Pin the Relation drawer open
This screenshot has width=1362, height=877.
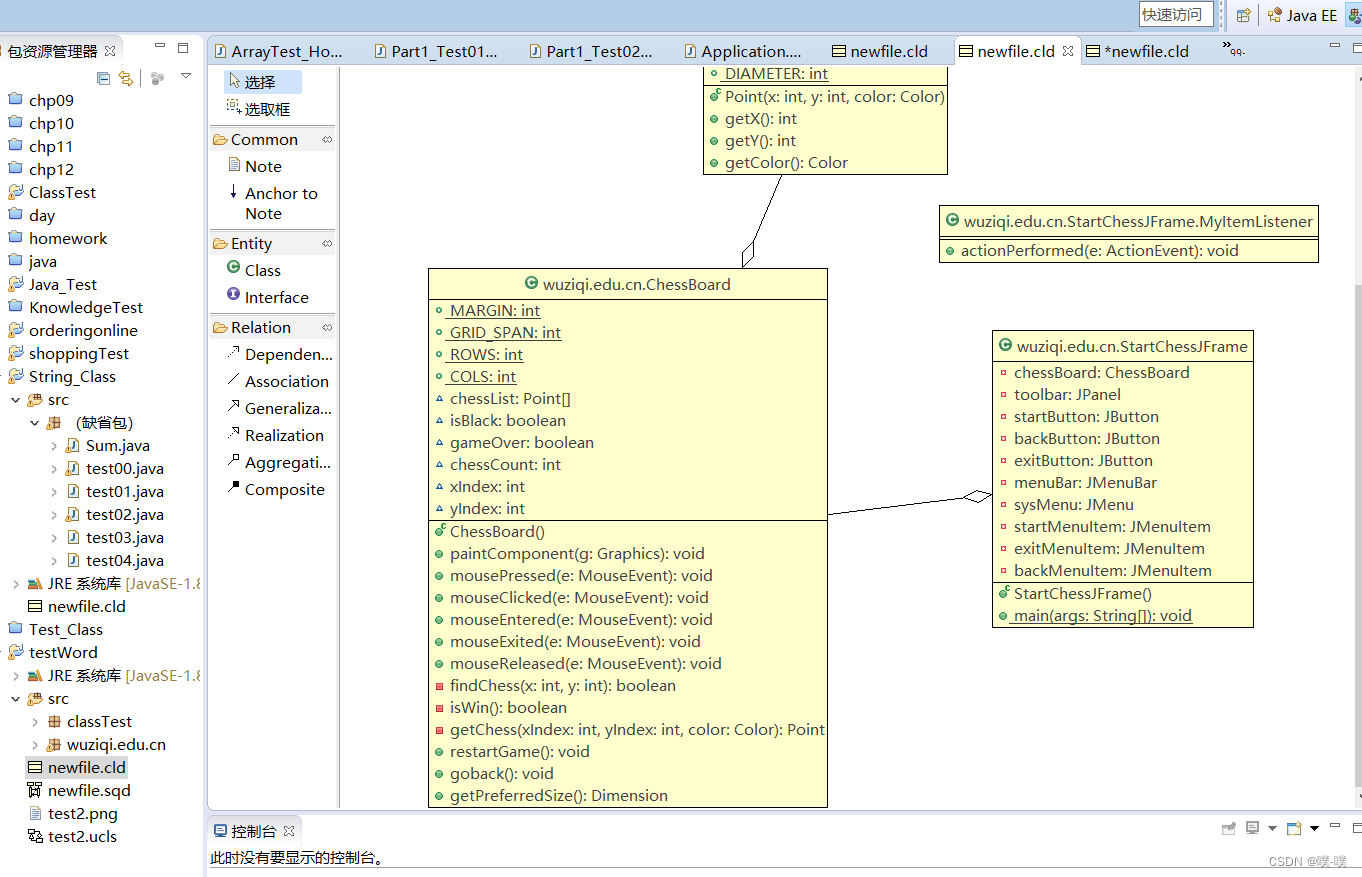(326, 327)
